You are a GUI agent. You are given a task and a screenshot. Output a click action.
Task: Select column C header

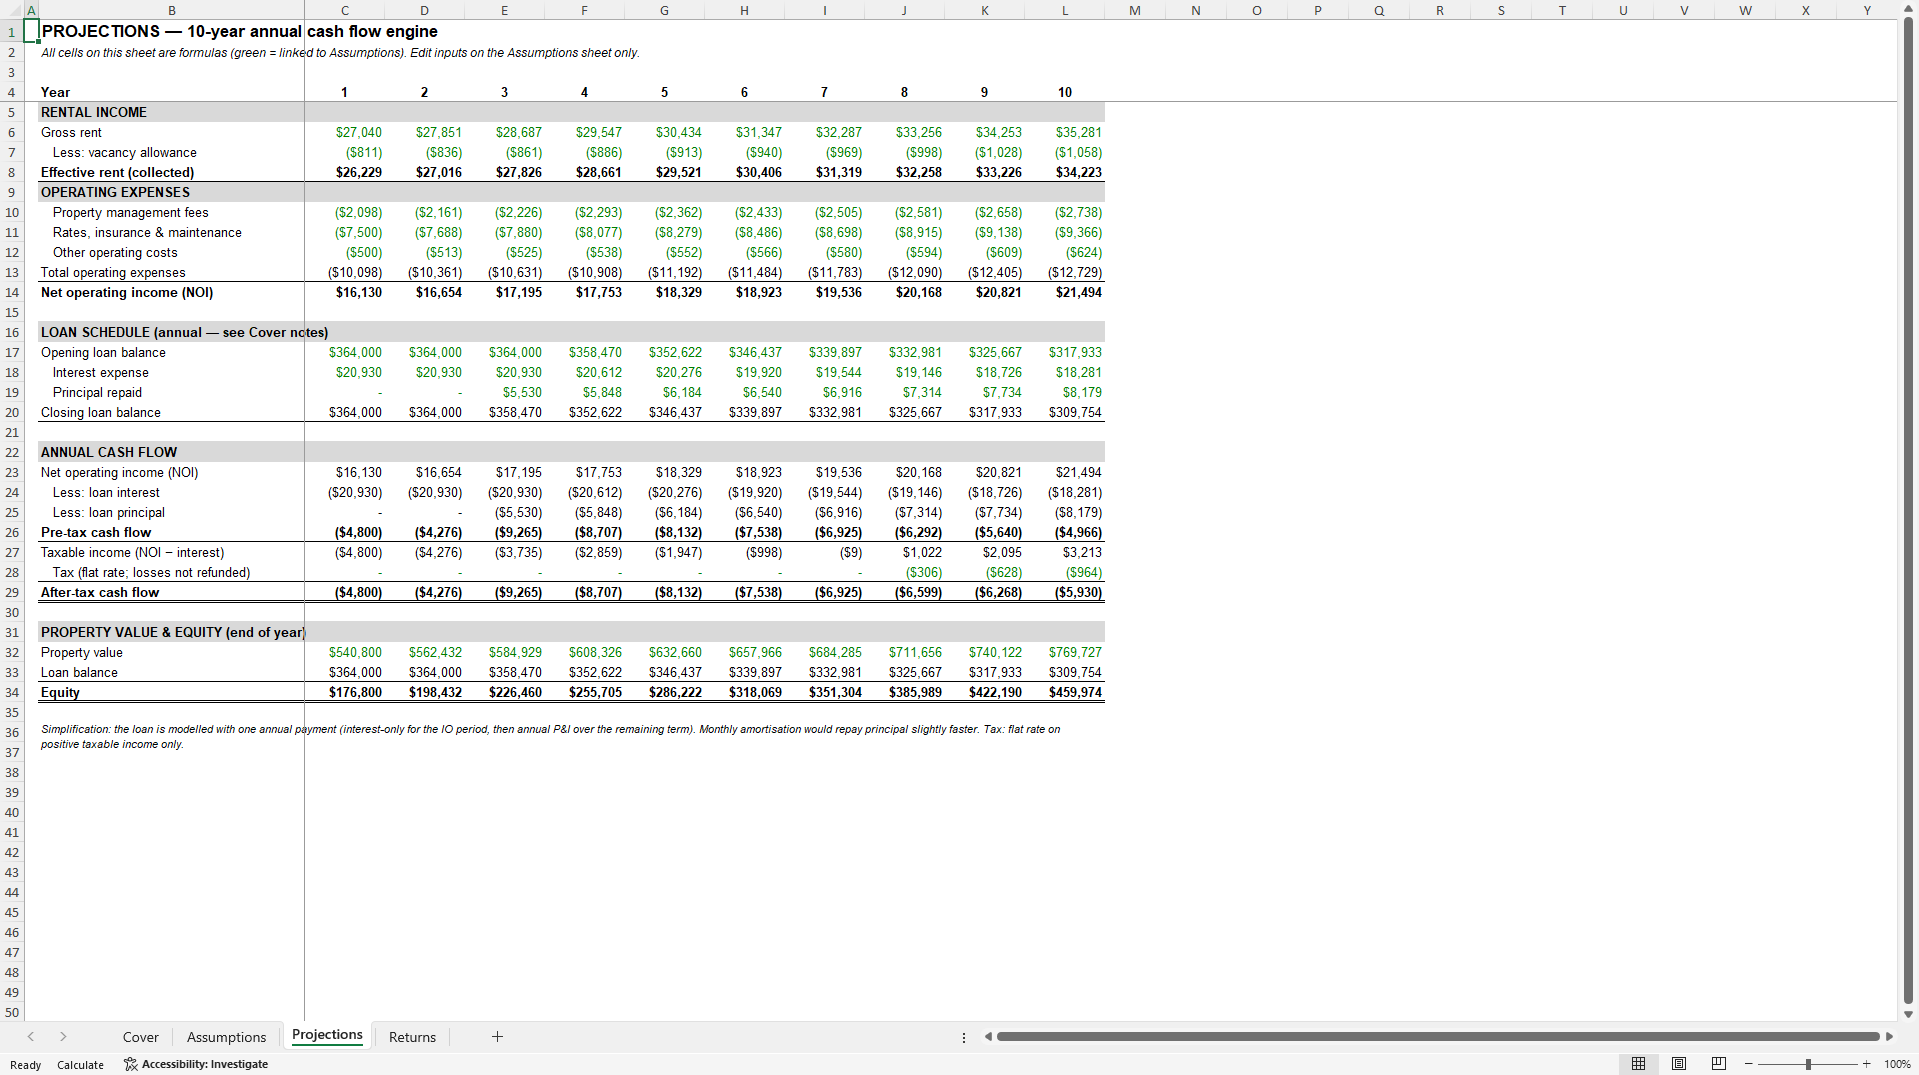click(345, 10)
